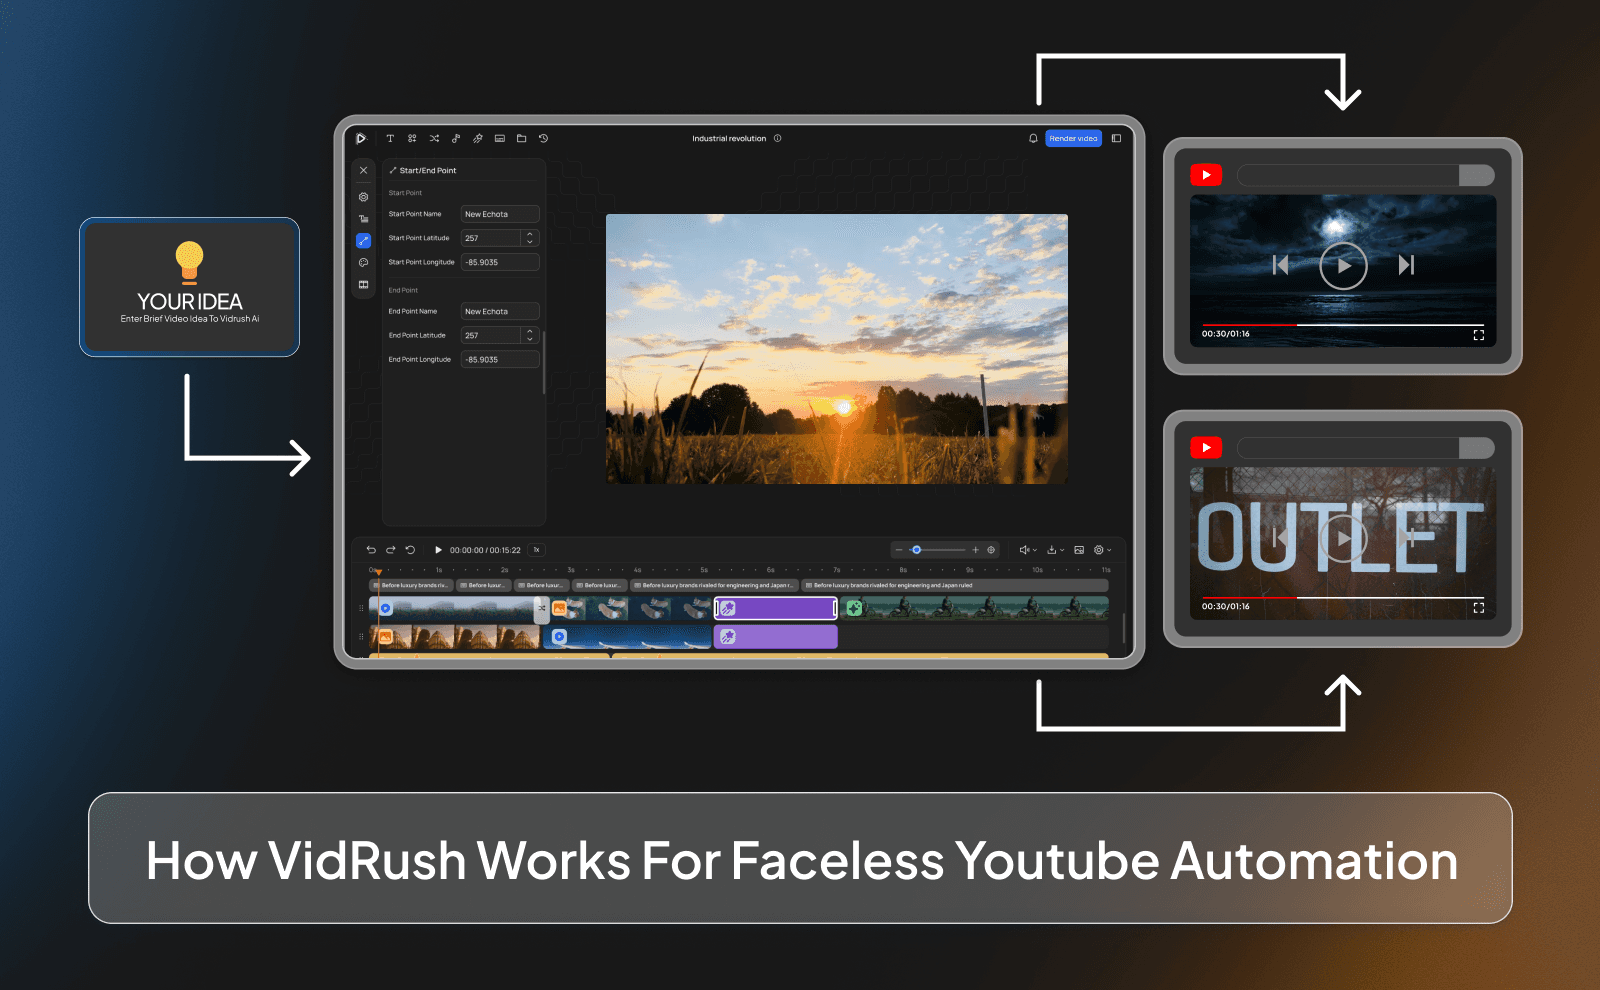Go to previous video in top YouTube card
Image resolution: width=1600 pixels, height=990 pixels.
(1280, 265)
